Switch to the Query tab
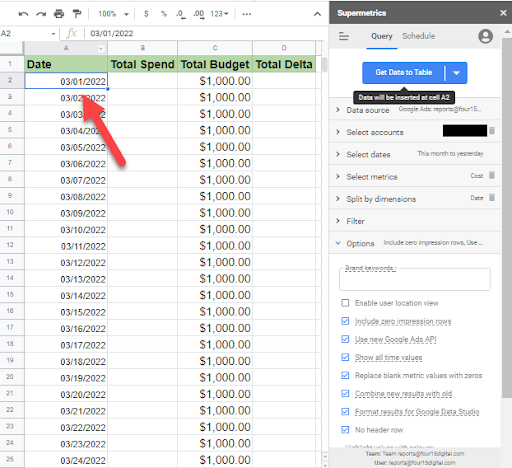This screenshot has width=512, height=468. pos(382,36)
